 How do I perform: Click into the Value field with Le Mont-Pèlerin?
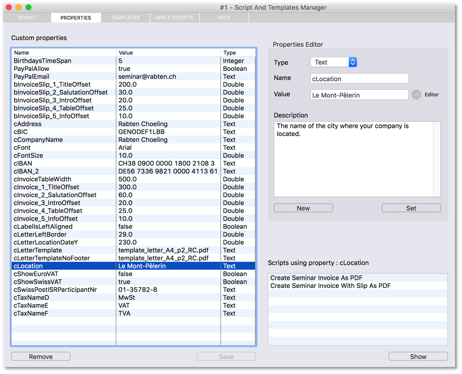359,95
